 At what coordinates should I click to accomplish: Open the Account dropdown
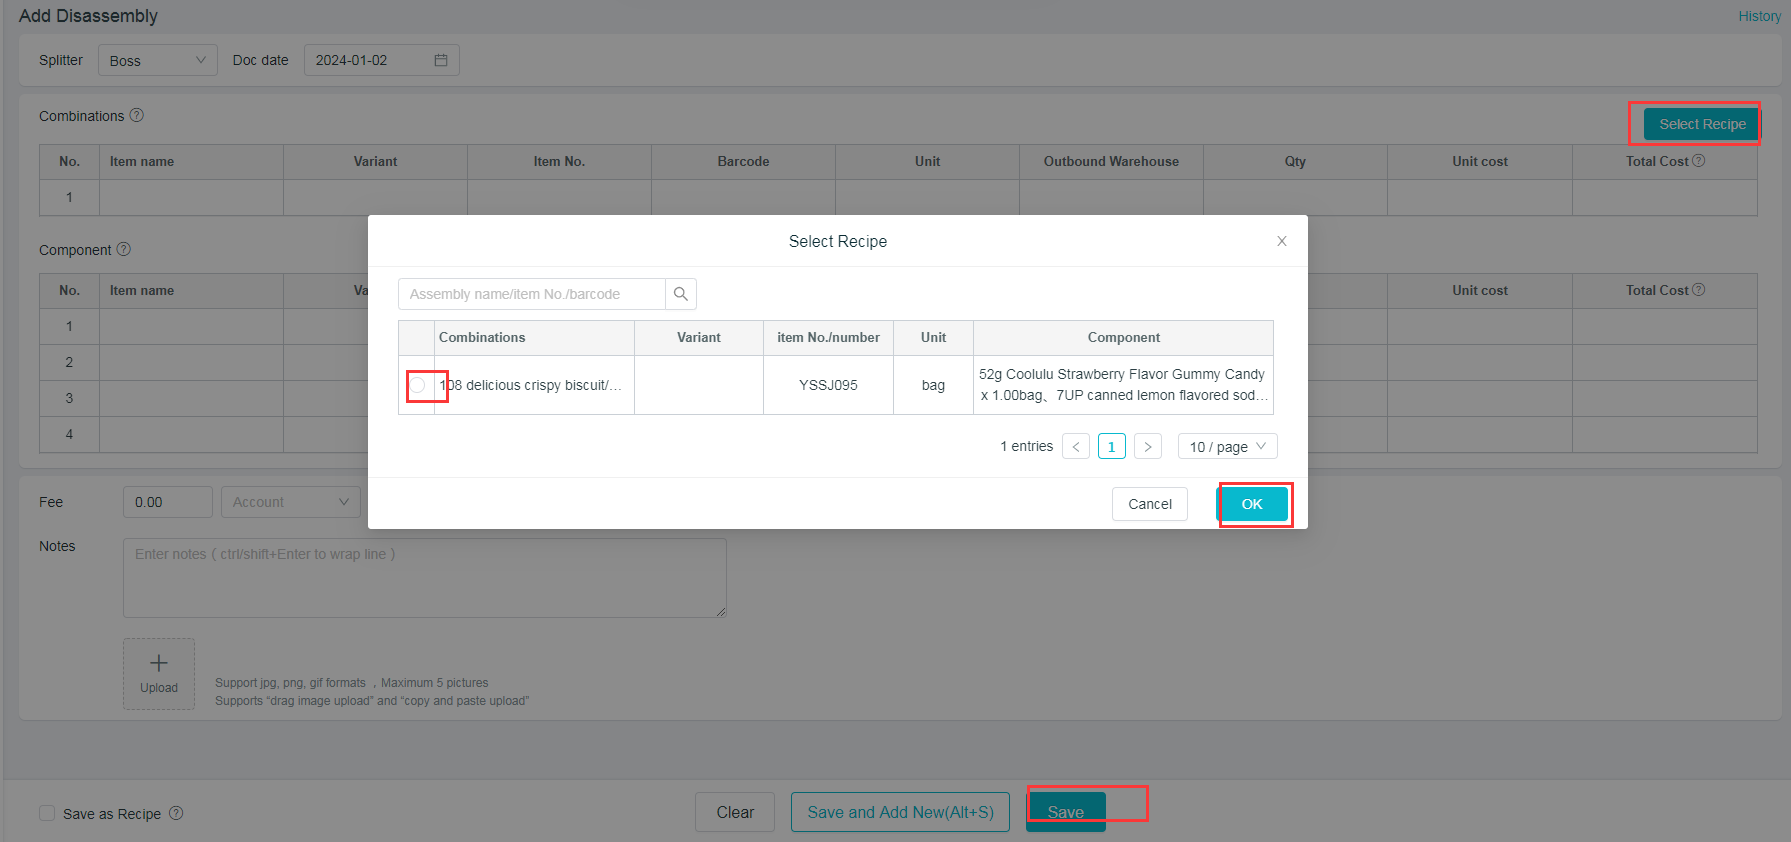290,502
